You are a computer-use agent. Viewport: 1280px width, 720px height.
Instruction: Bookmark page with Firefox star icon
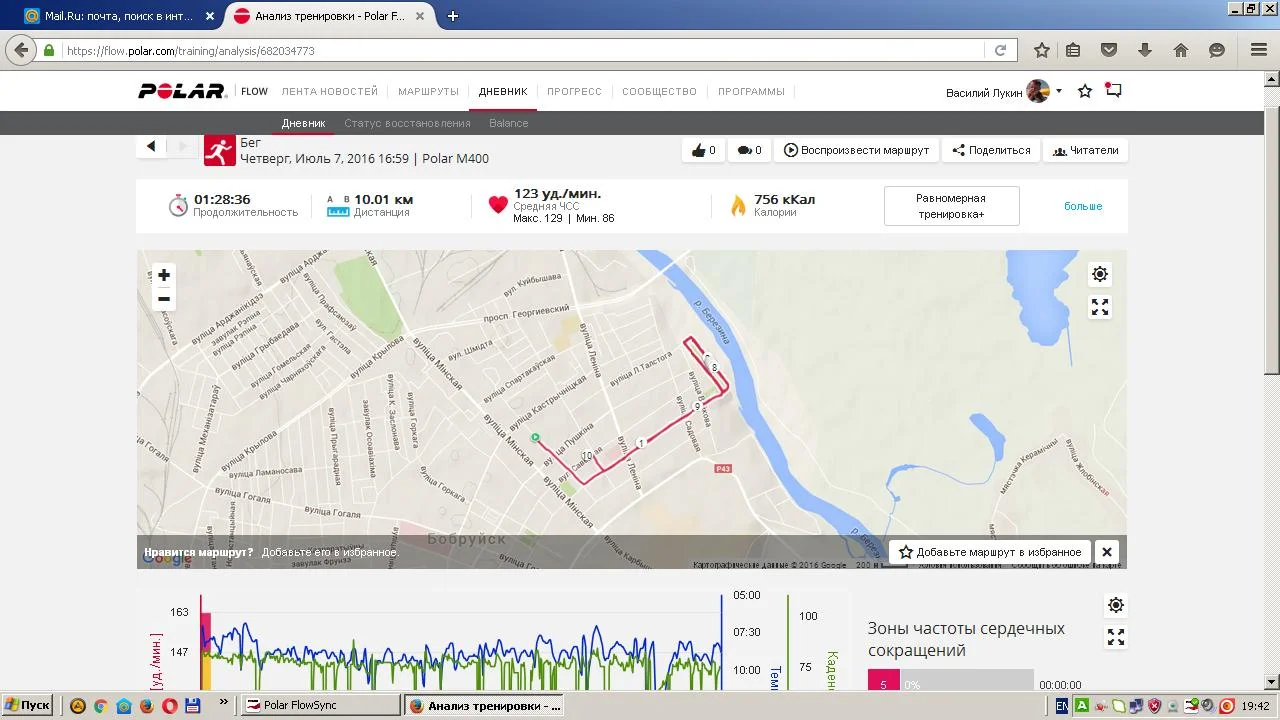tap(1041, 50)
